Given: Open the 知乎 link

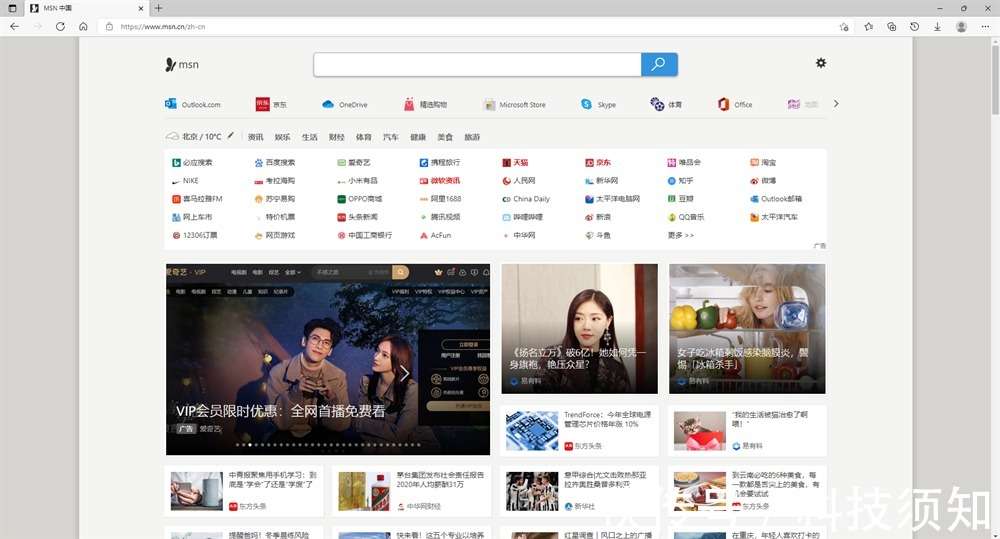Looking at the screenshot, I should [x=680, y=181].
